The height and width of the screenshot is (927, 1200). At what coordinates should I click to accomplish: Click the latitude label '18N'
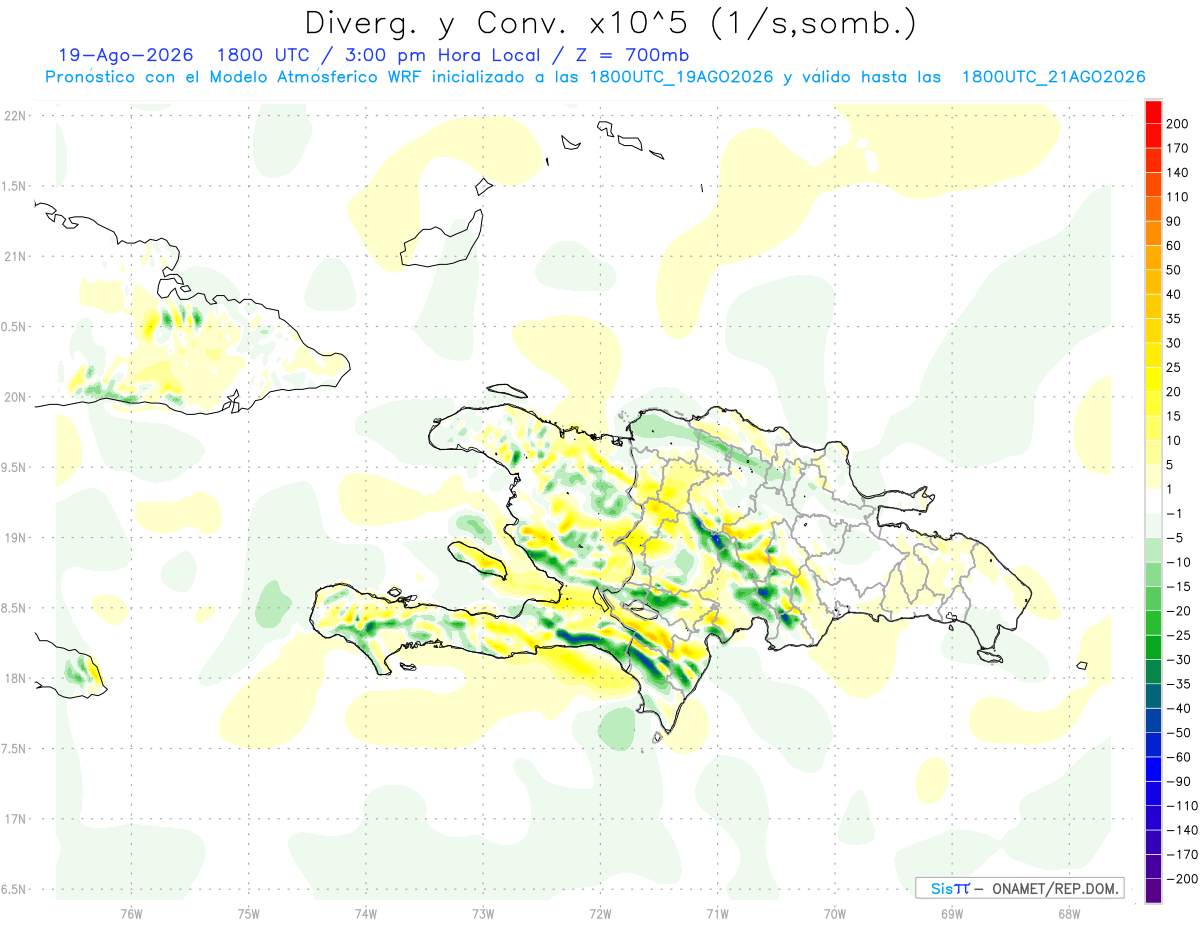[14, 678]
